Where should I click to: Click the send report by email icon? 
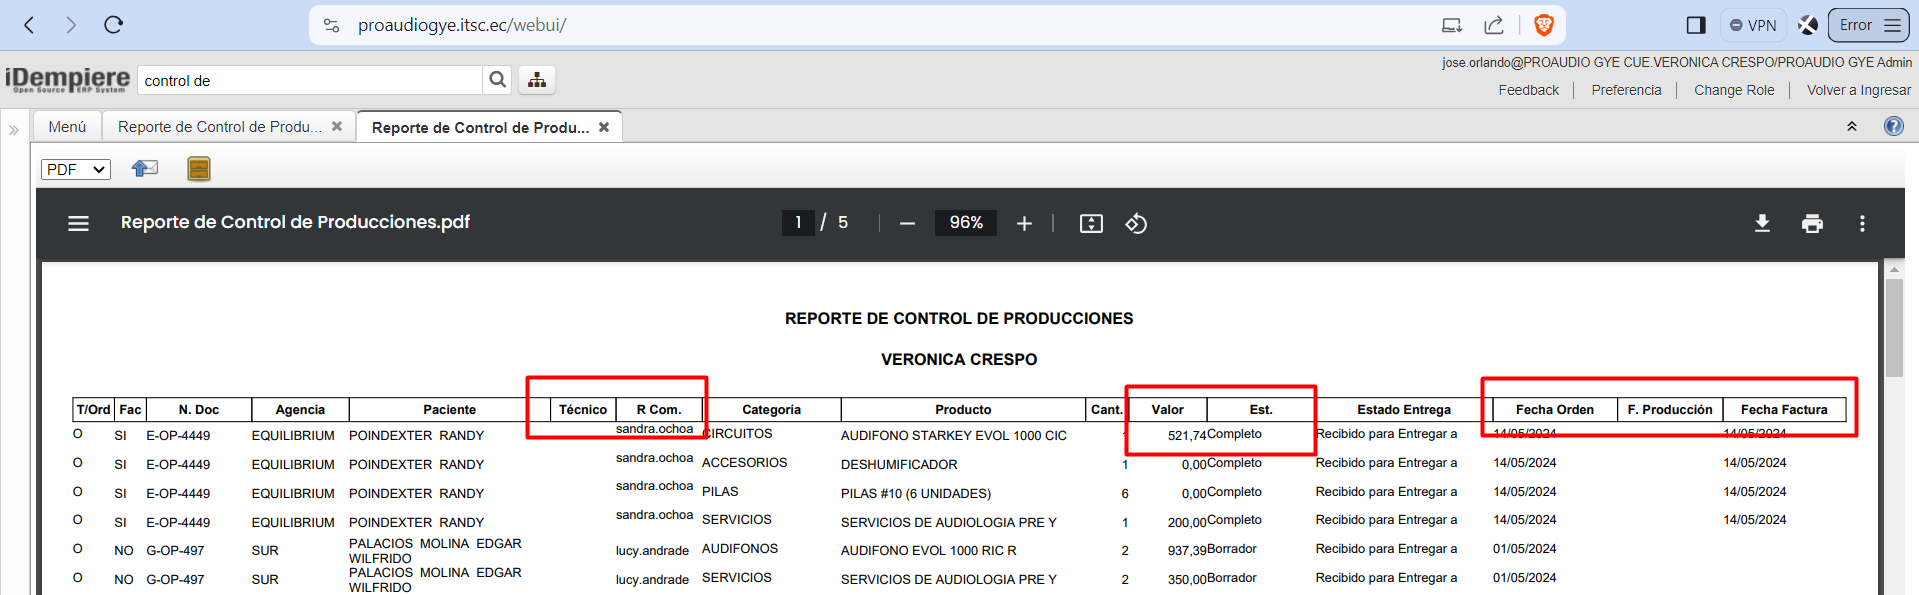coord(145,169)
